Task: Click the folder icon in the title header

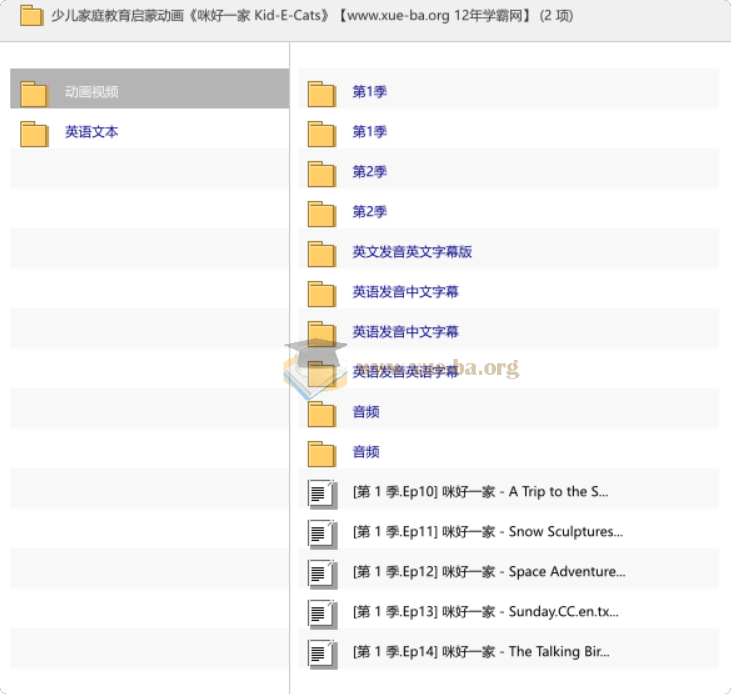Action: coord(31,16)
